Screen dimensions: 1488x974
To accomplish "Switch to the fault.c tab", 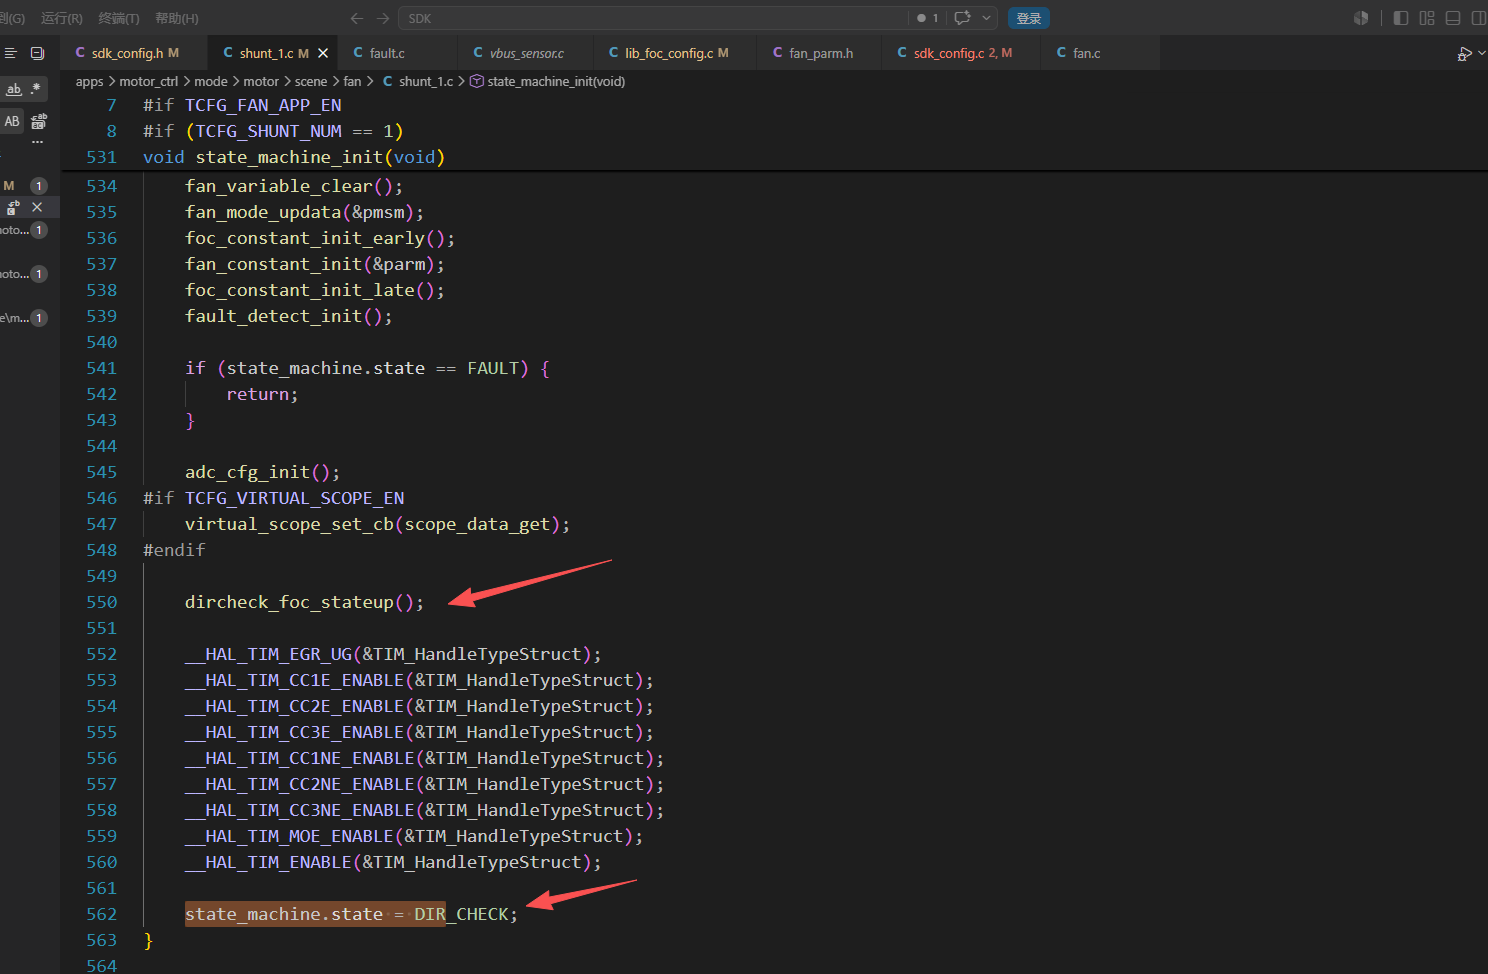I will (x=387, y=53).
